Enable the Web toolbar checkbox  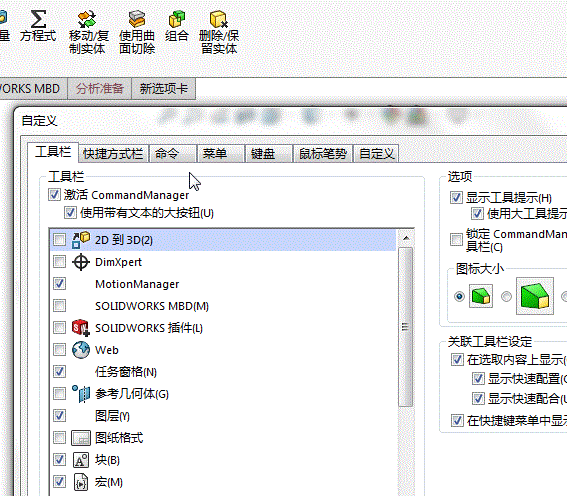59,350
